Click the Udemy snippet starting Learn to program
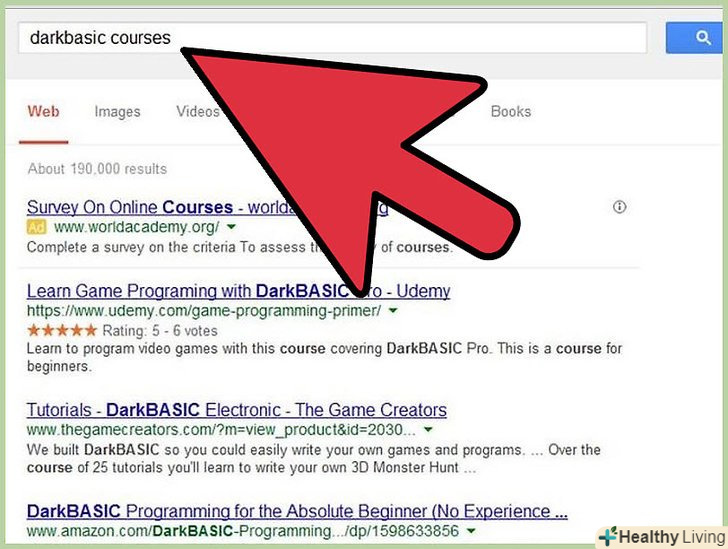This screenshot has width=728, height=549. pos(324,357)
